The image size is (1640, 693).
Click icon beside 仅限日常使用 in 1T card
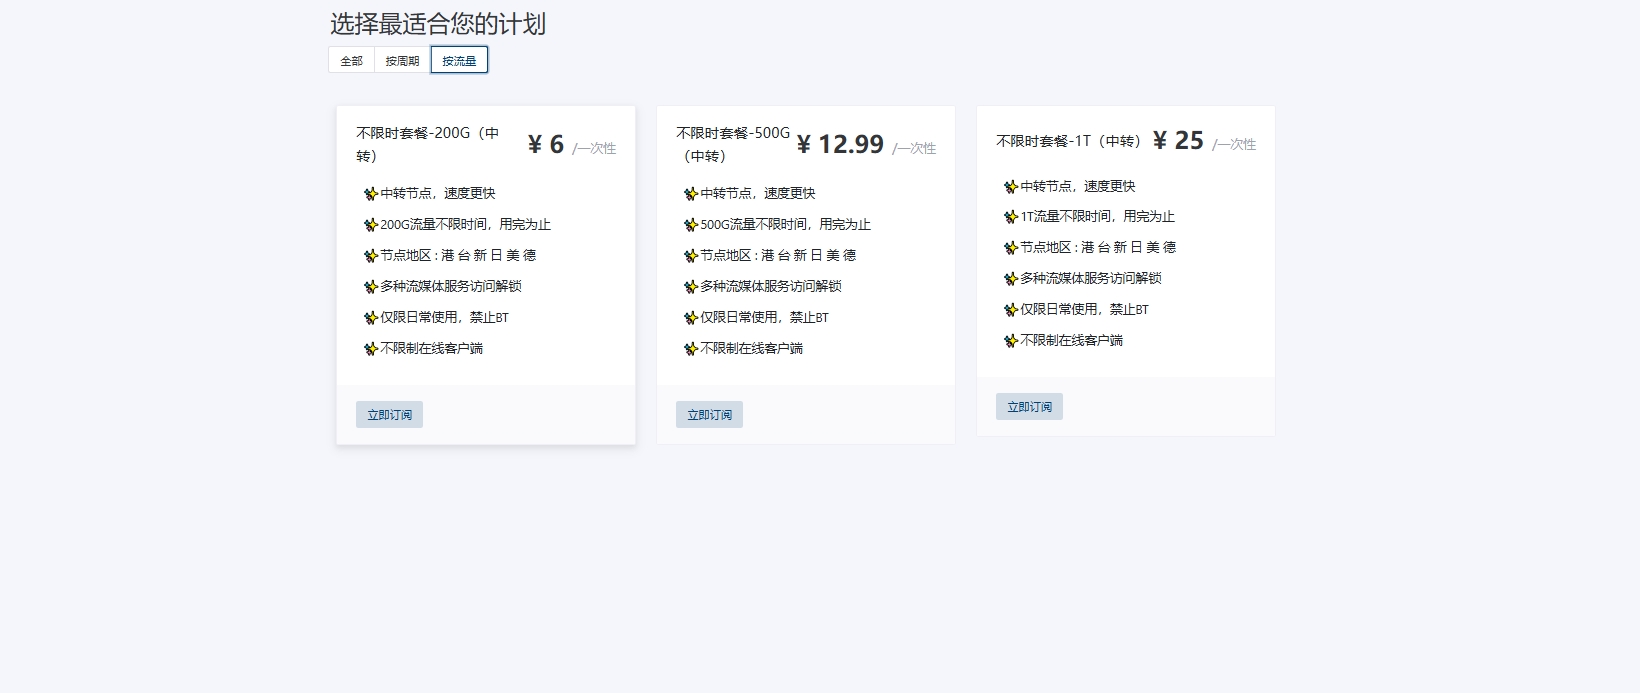point(1011,310)
